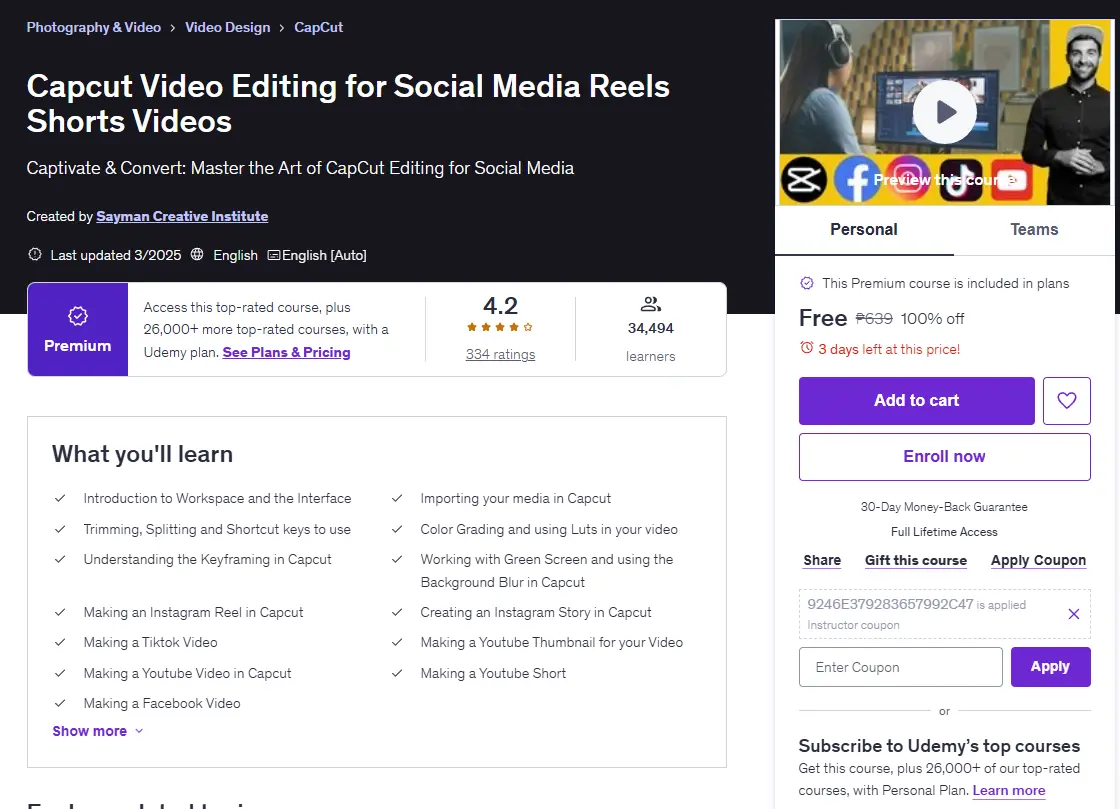The height and width of the screenshot is (809, 1120).
Task: Click the Enroll now button
Action: 944,456
